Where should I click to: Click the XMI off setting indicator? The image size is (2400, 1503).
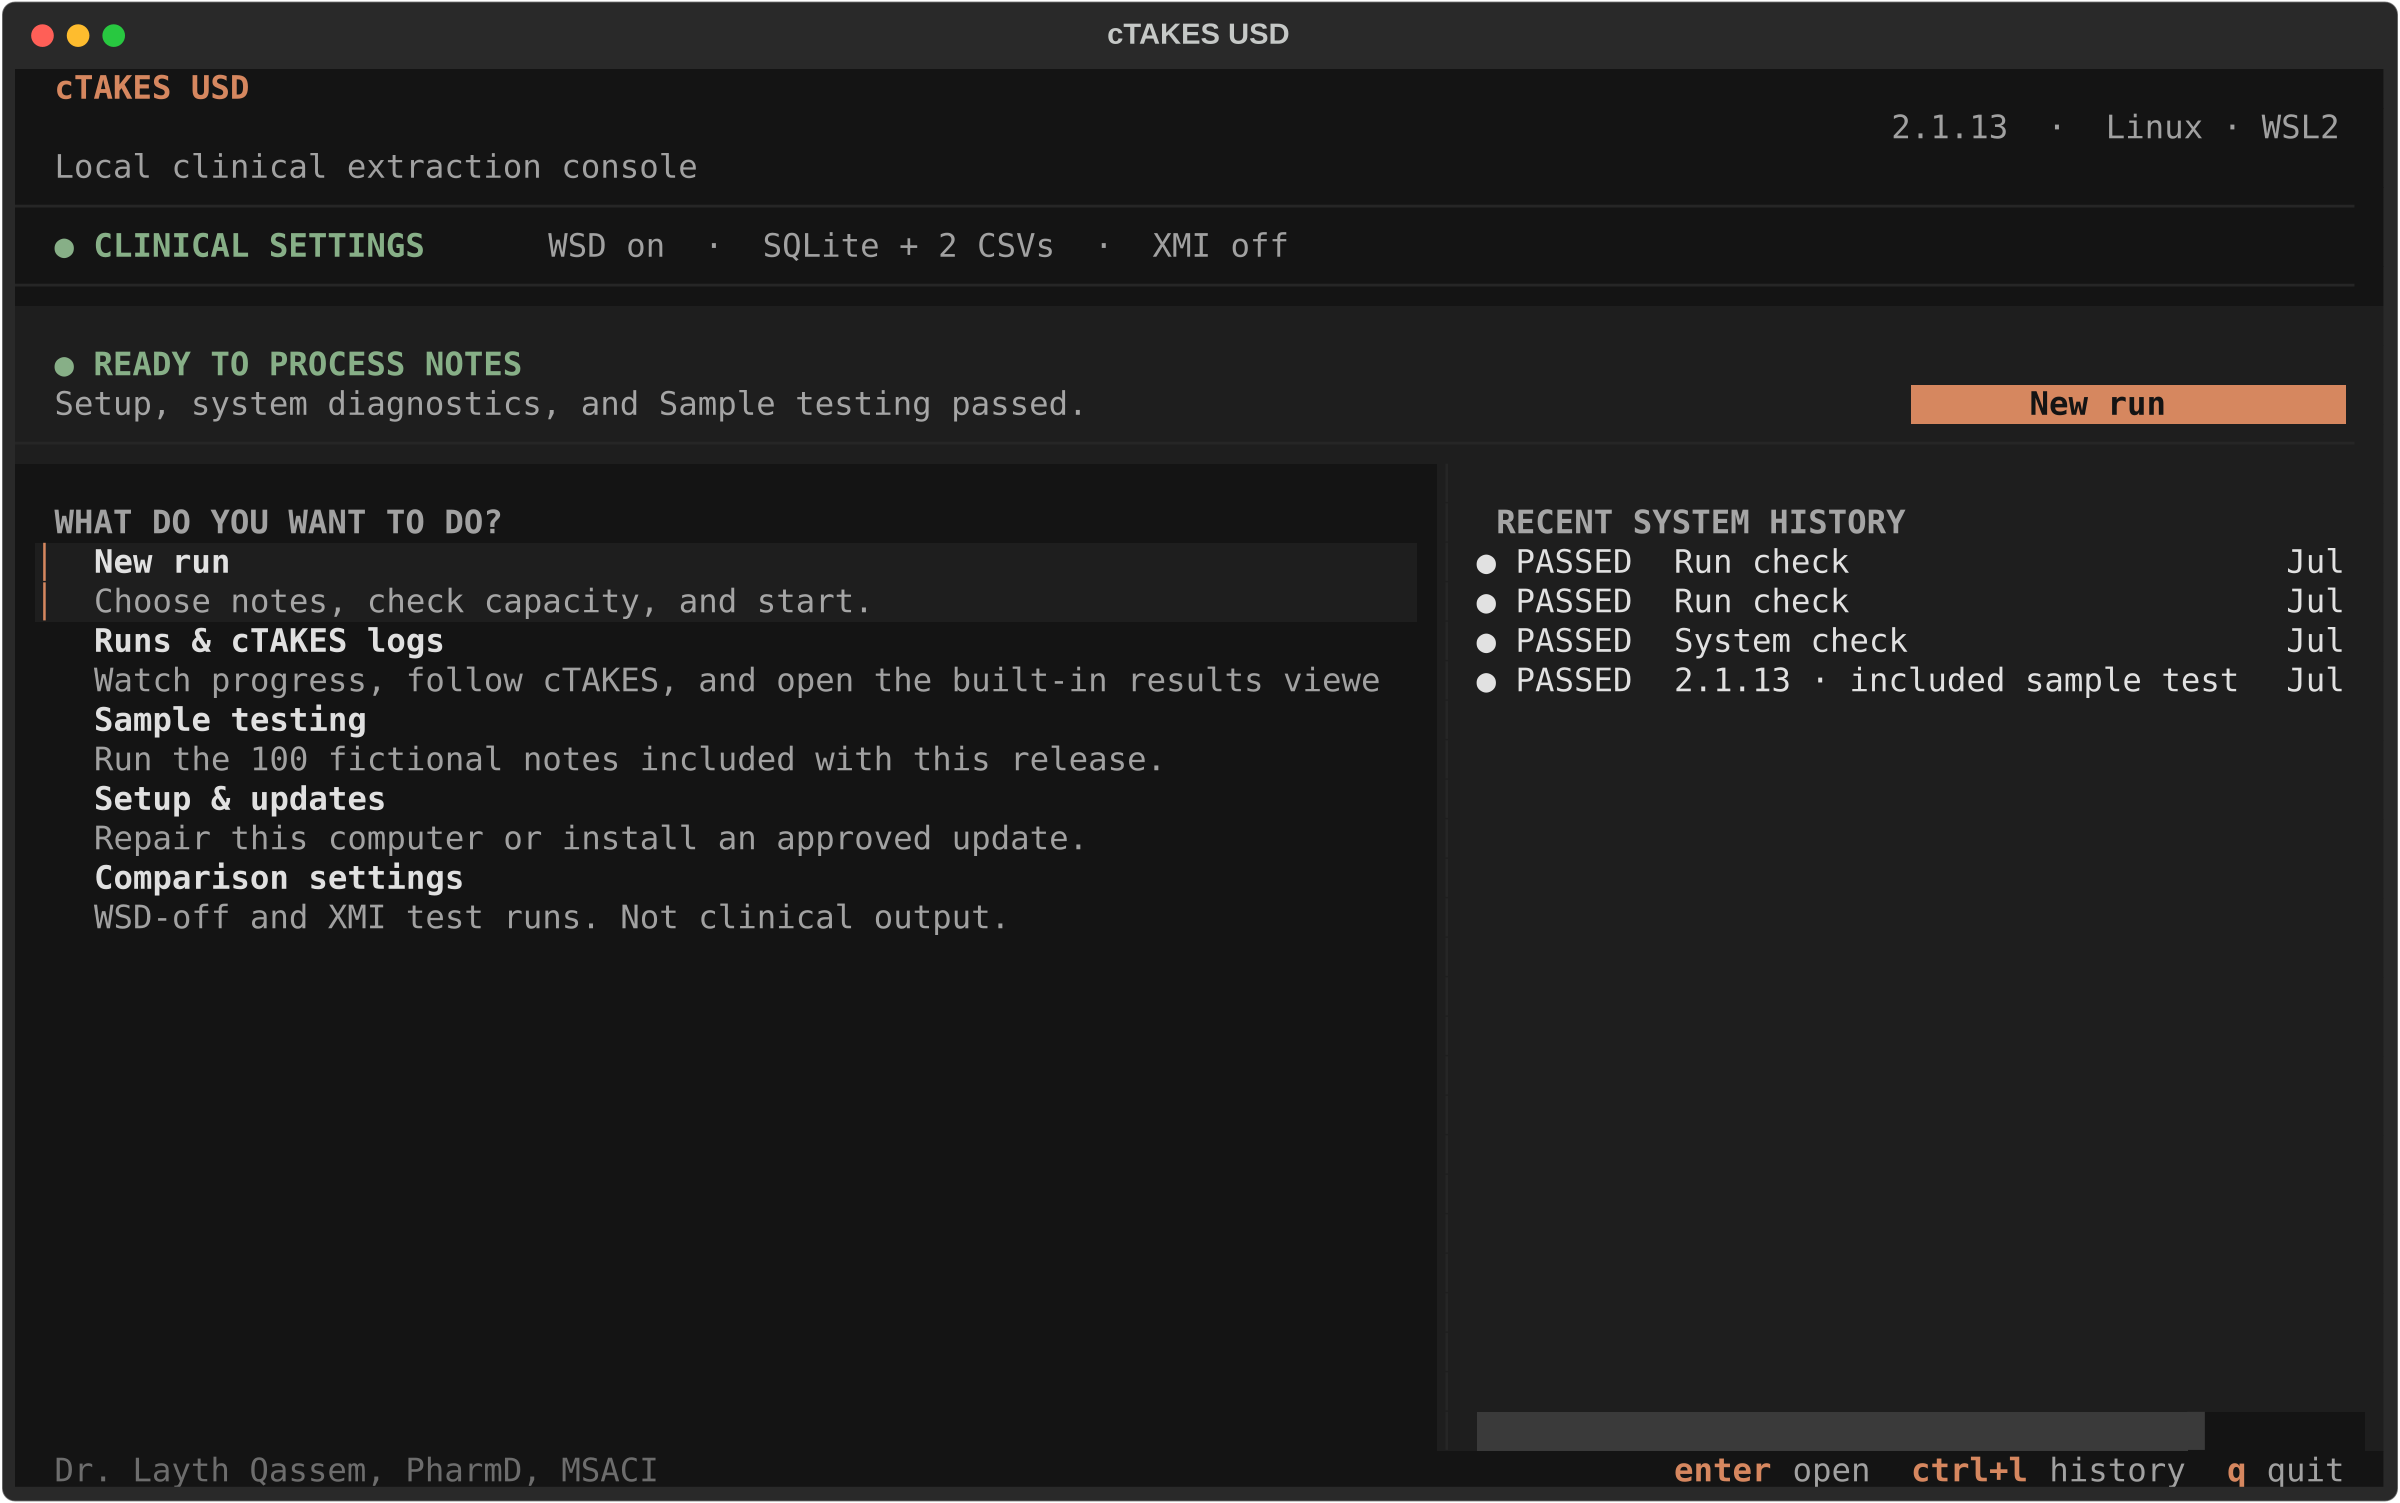(x=1220, y=246)
